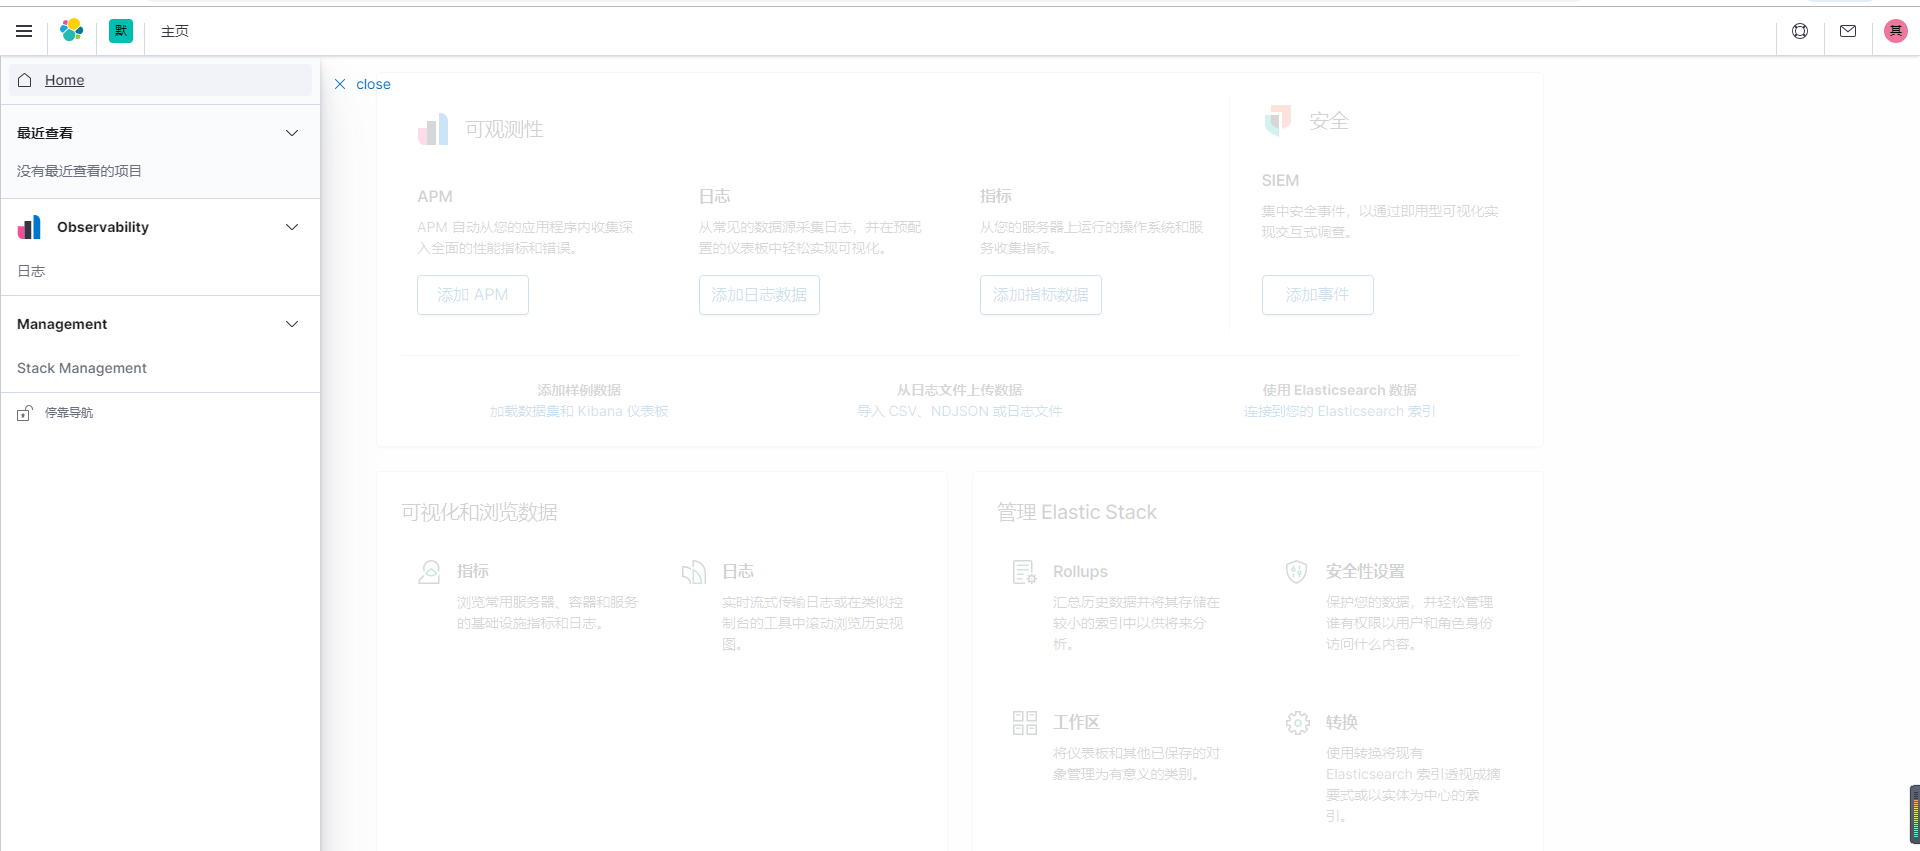
Task: Click the 没有最近查看的项目 text
Action: (79, 171)
